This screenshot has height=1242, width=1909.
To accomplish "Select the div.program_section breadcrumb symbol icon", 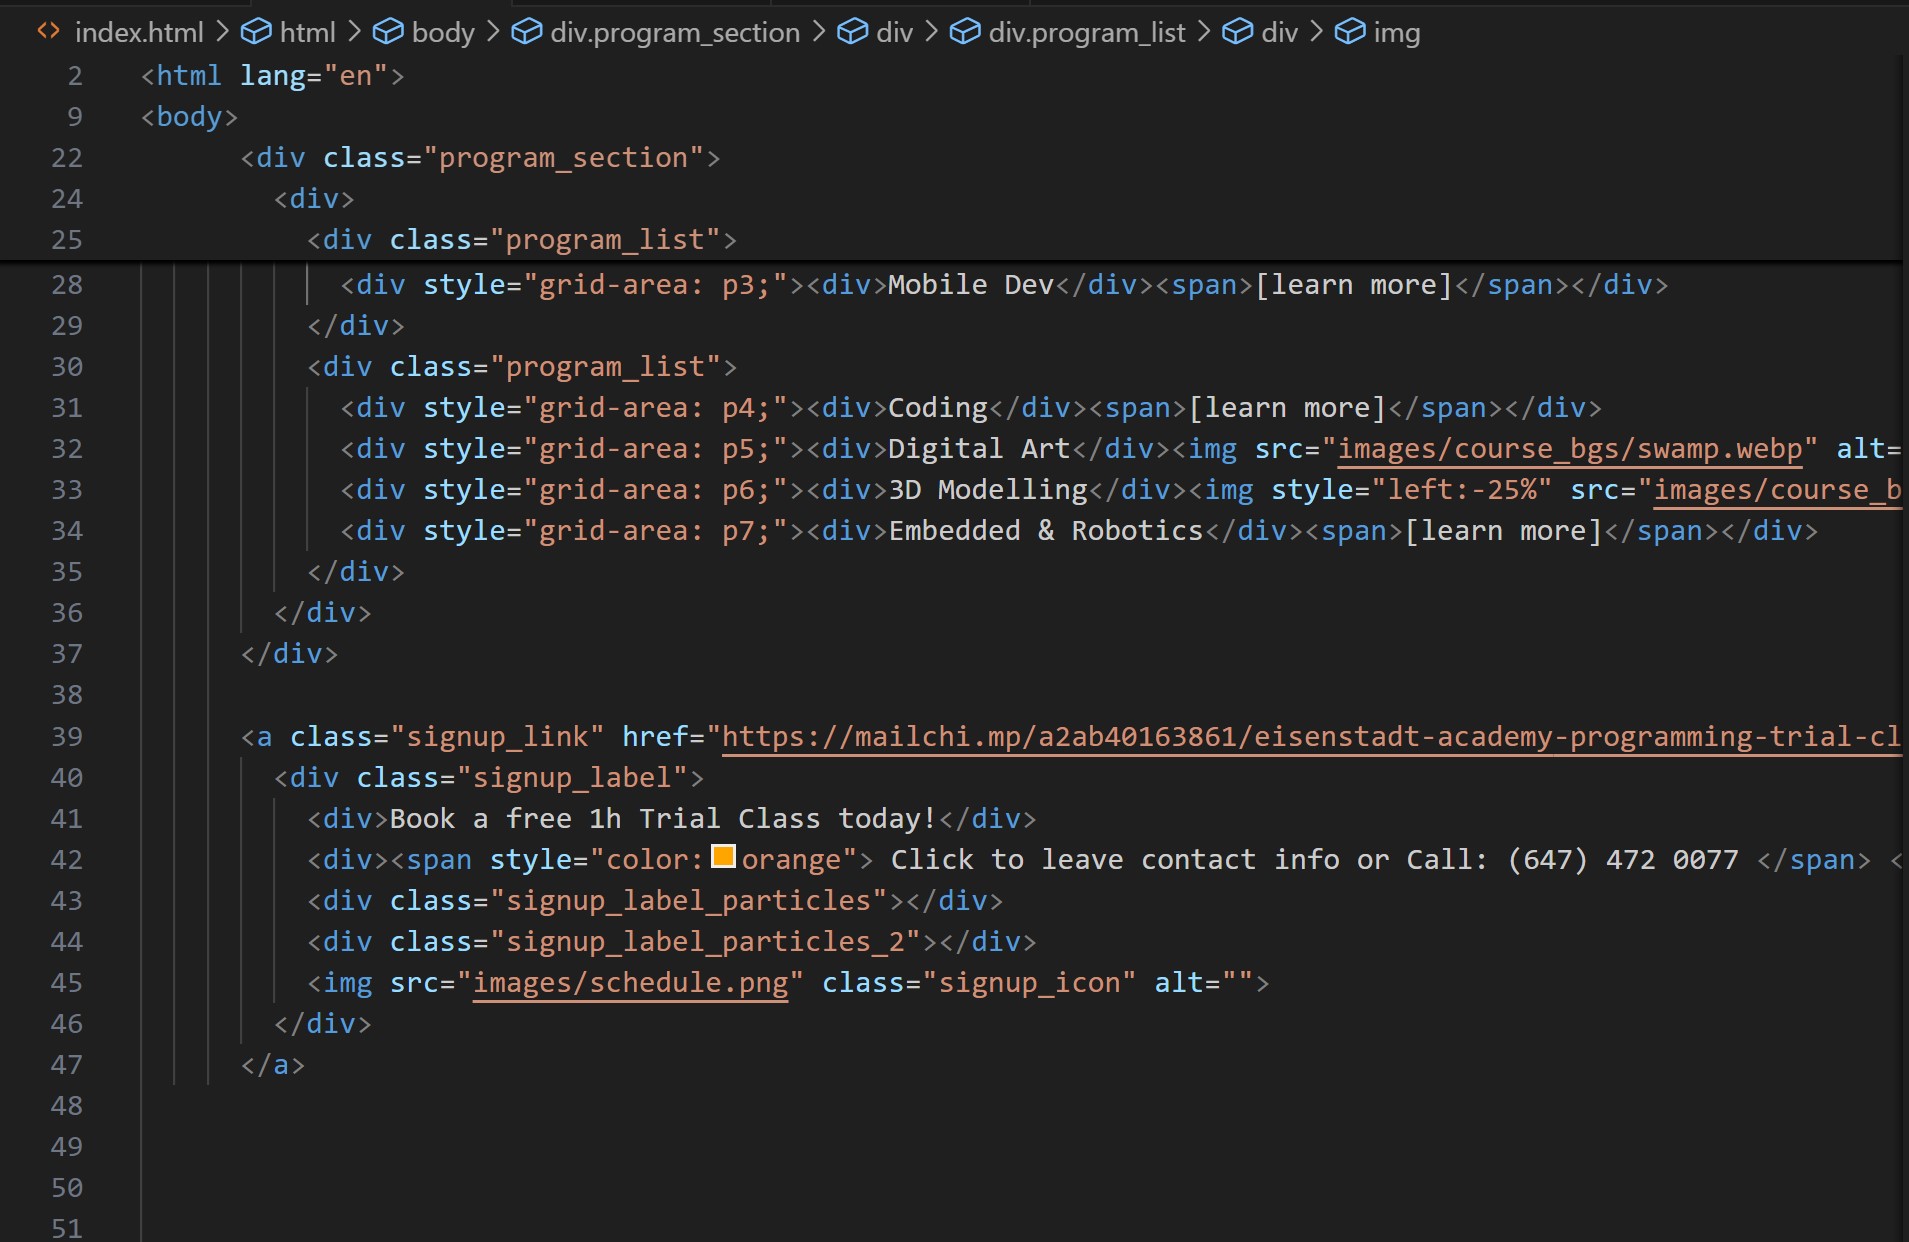I will (x=526, y=32).
